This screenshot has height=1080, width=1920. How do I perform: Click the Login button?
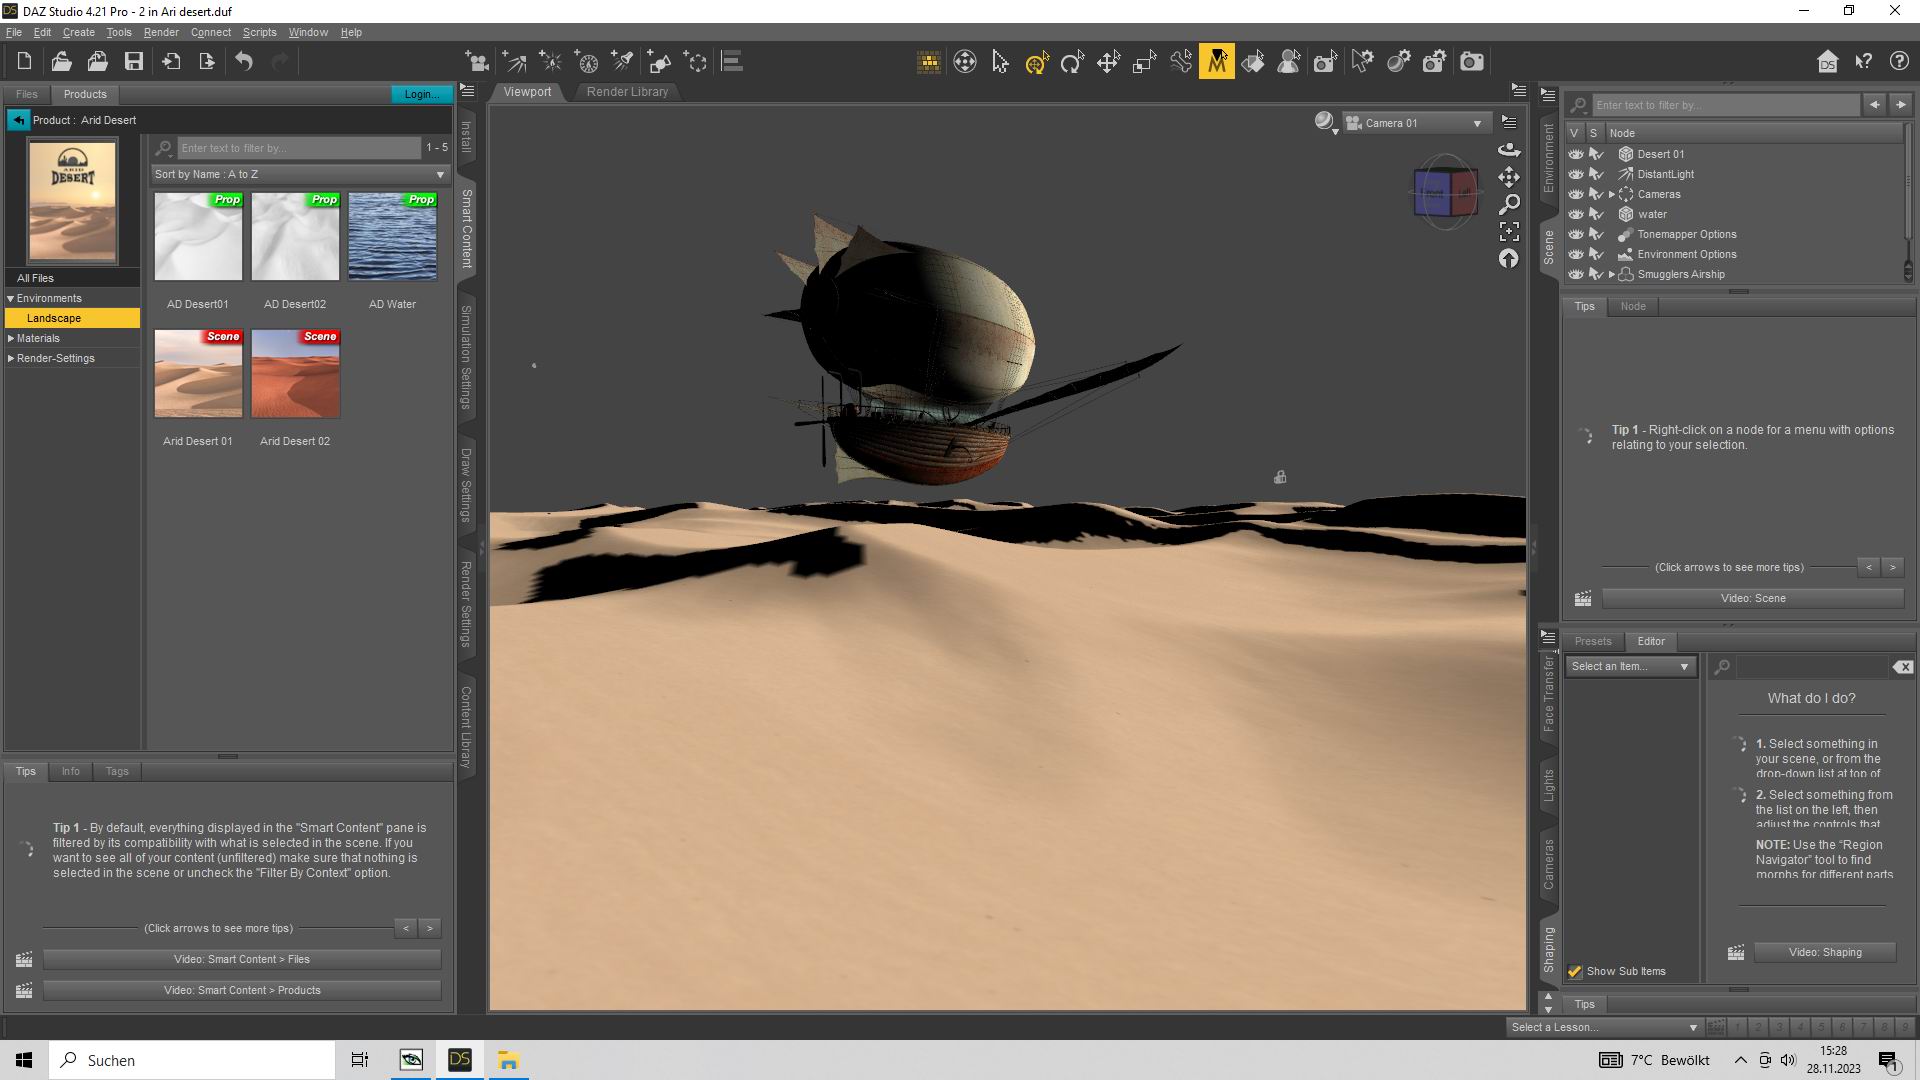tap(420, 93)
